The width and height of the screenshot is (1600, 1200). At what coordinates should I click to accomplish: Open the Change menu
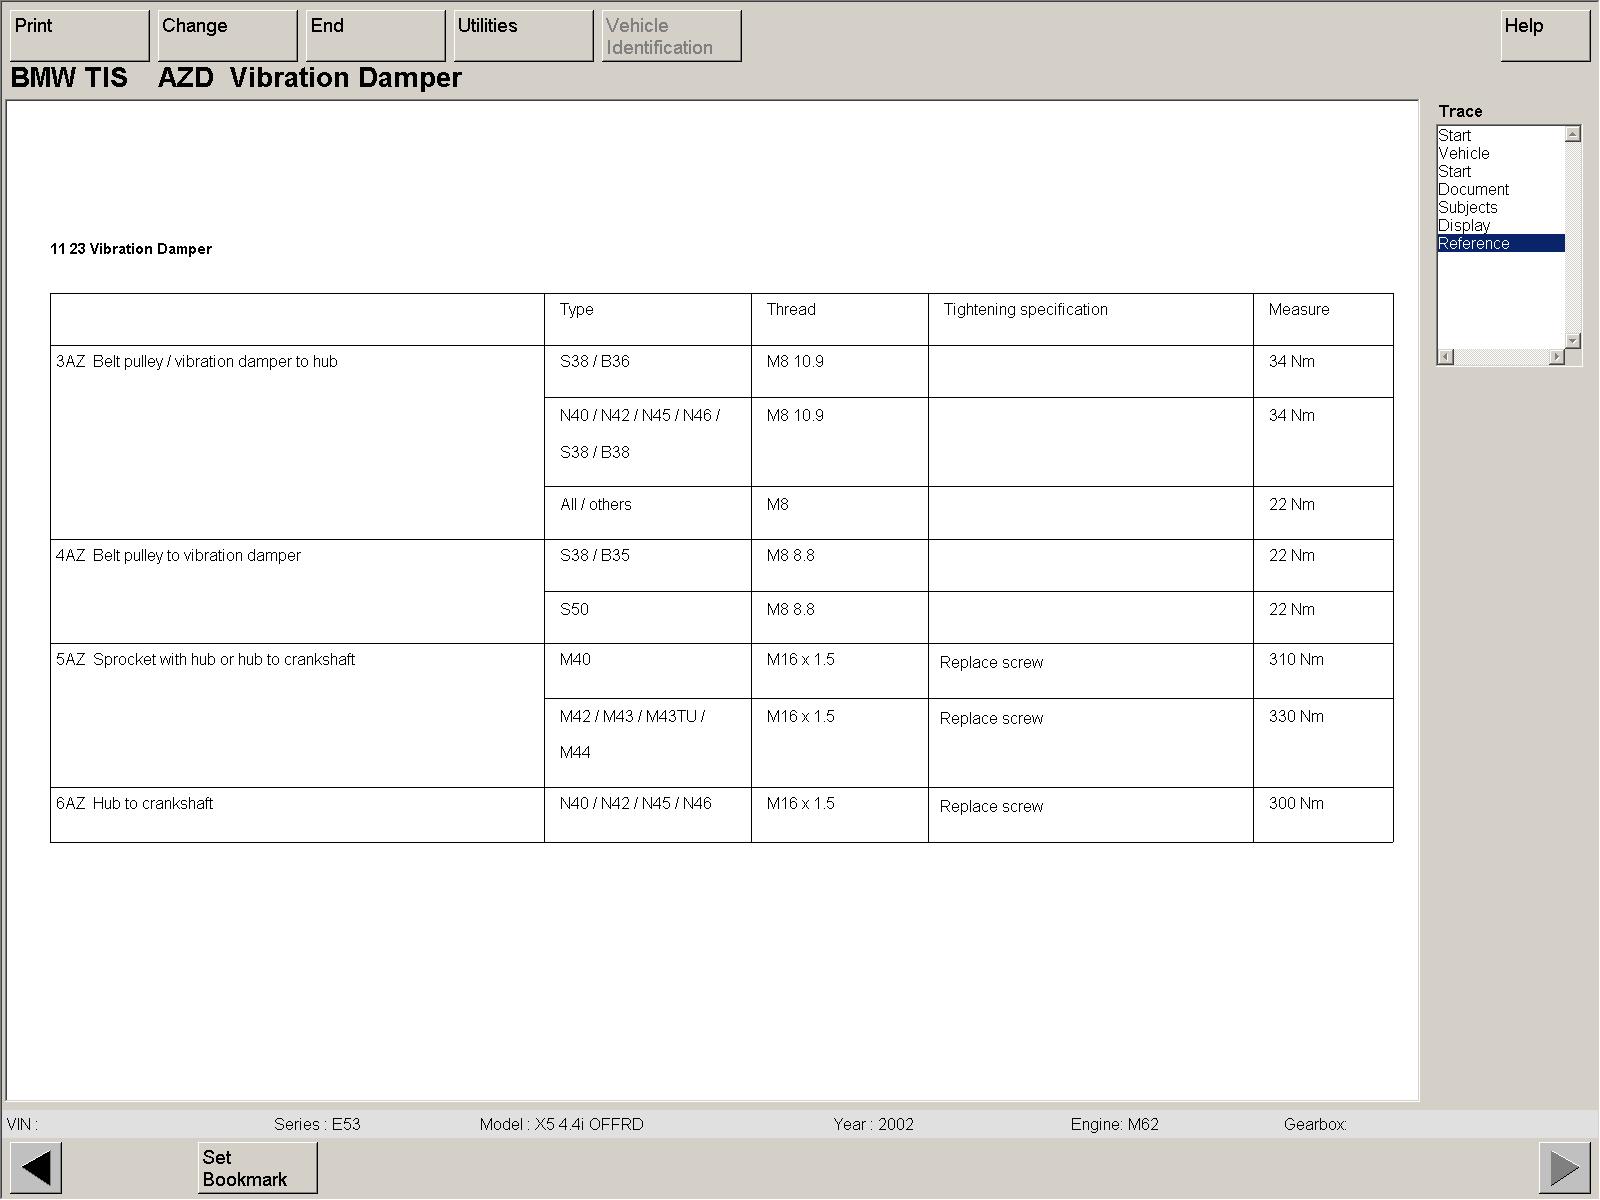tap(227, 36)
